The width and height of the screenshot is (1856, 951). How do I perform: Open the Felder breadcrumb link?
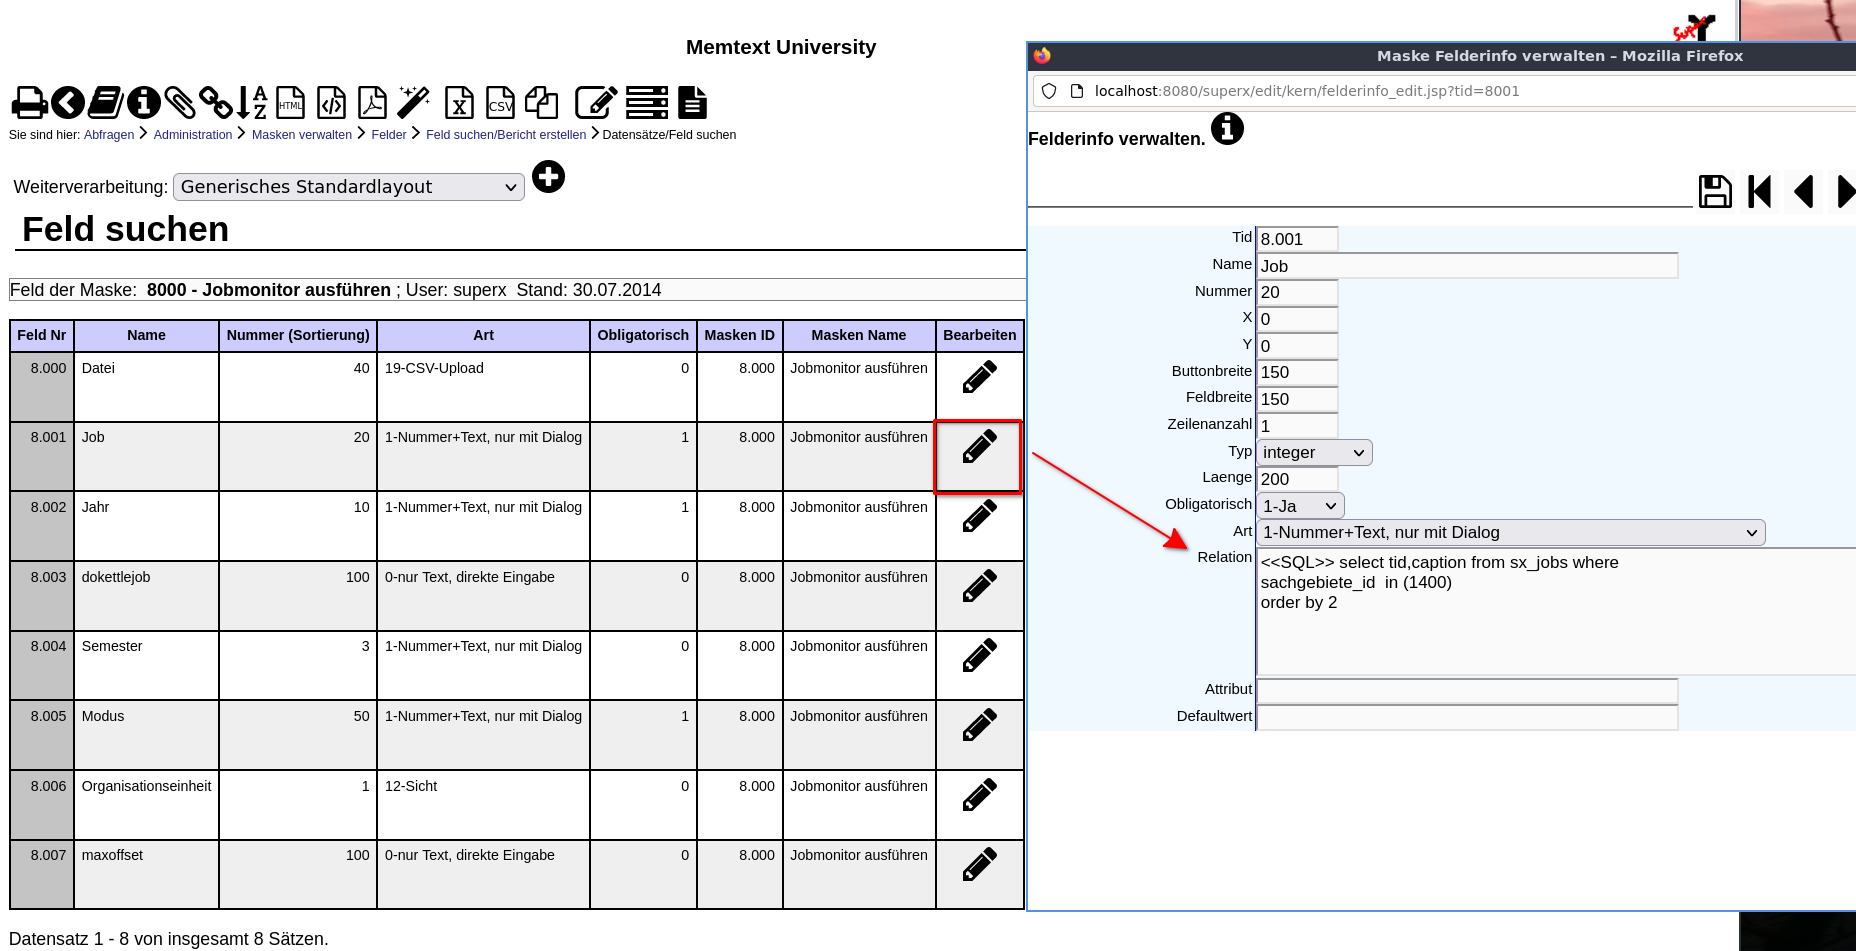(389, 135)
